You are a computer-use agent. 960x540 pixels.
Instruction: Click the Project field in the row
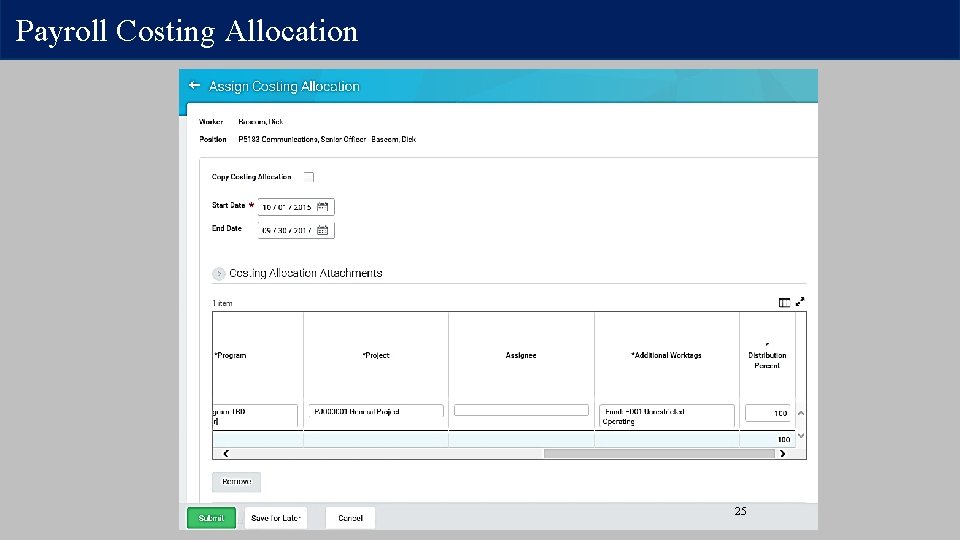376,411
